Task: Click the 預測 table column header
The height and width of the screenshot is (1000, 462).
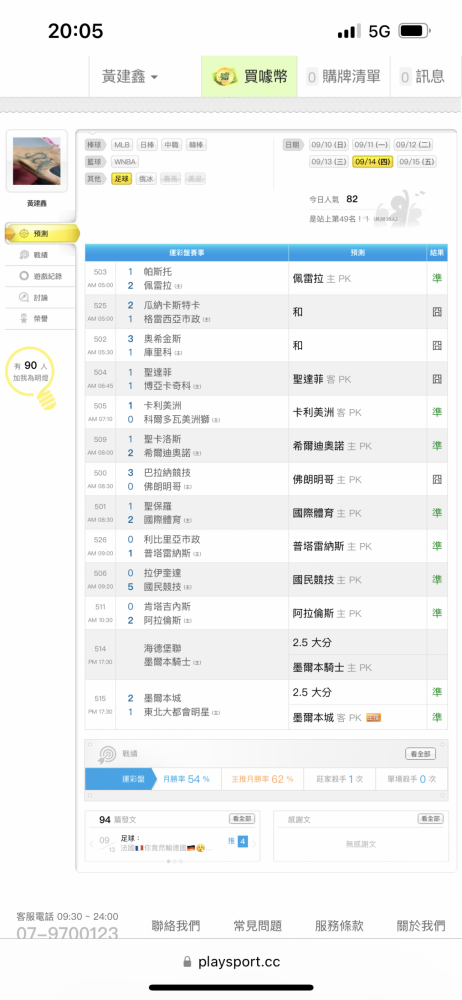Action: click(357, 253)
